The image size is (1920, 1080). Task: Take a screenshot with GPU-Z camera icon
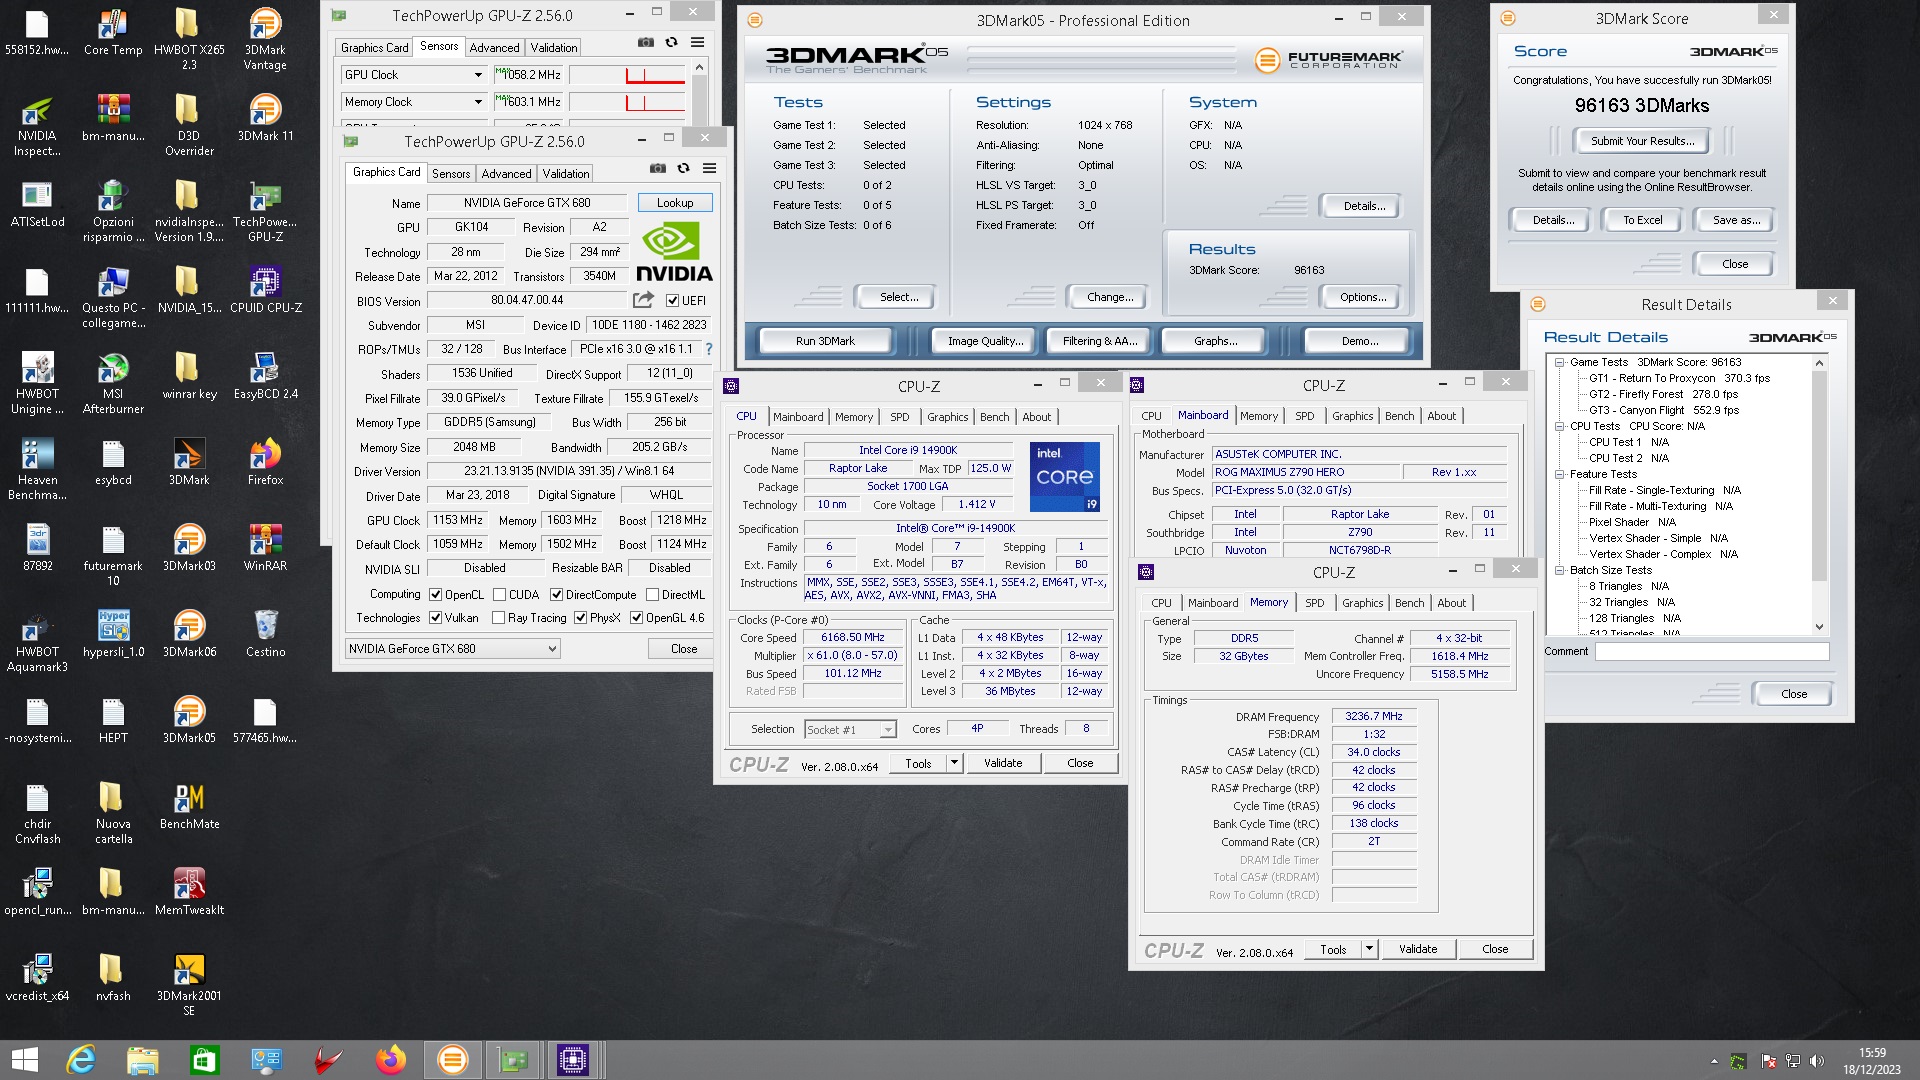click(658, 168)
